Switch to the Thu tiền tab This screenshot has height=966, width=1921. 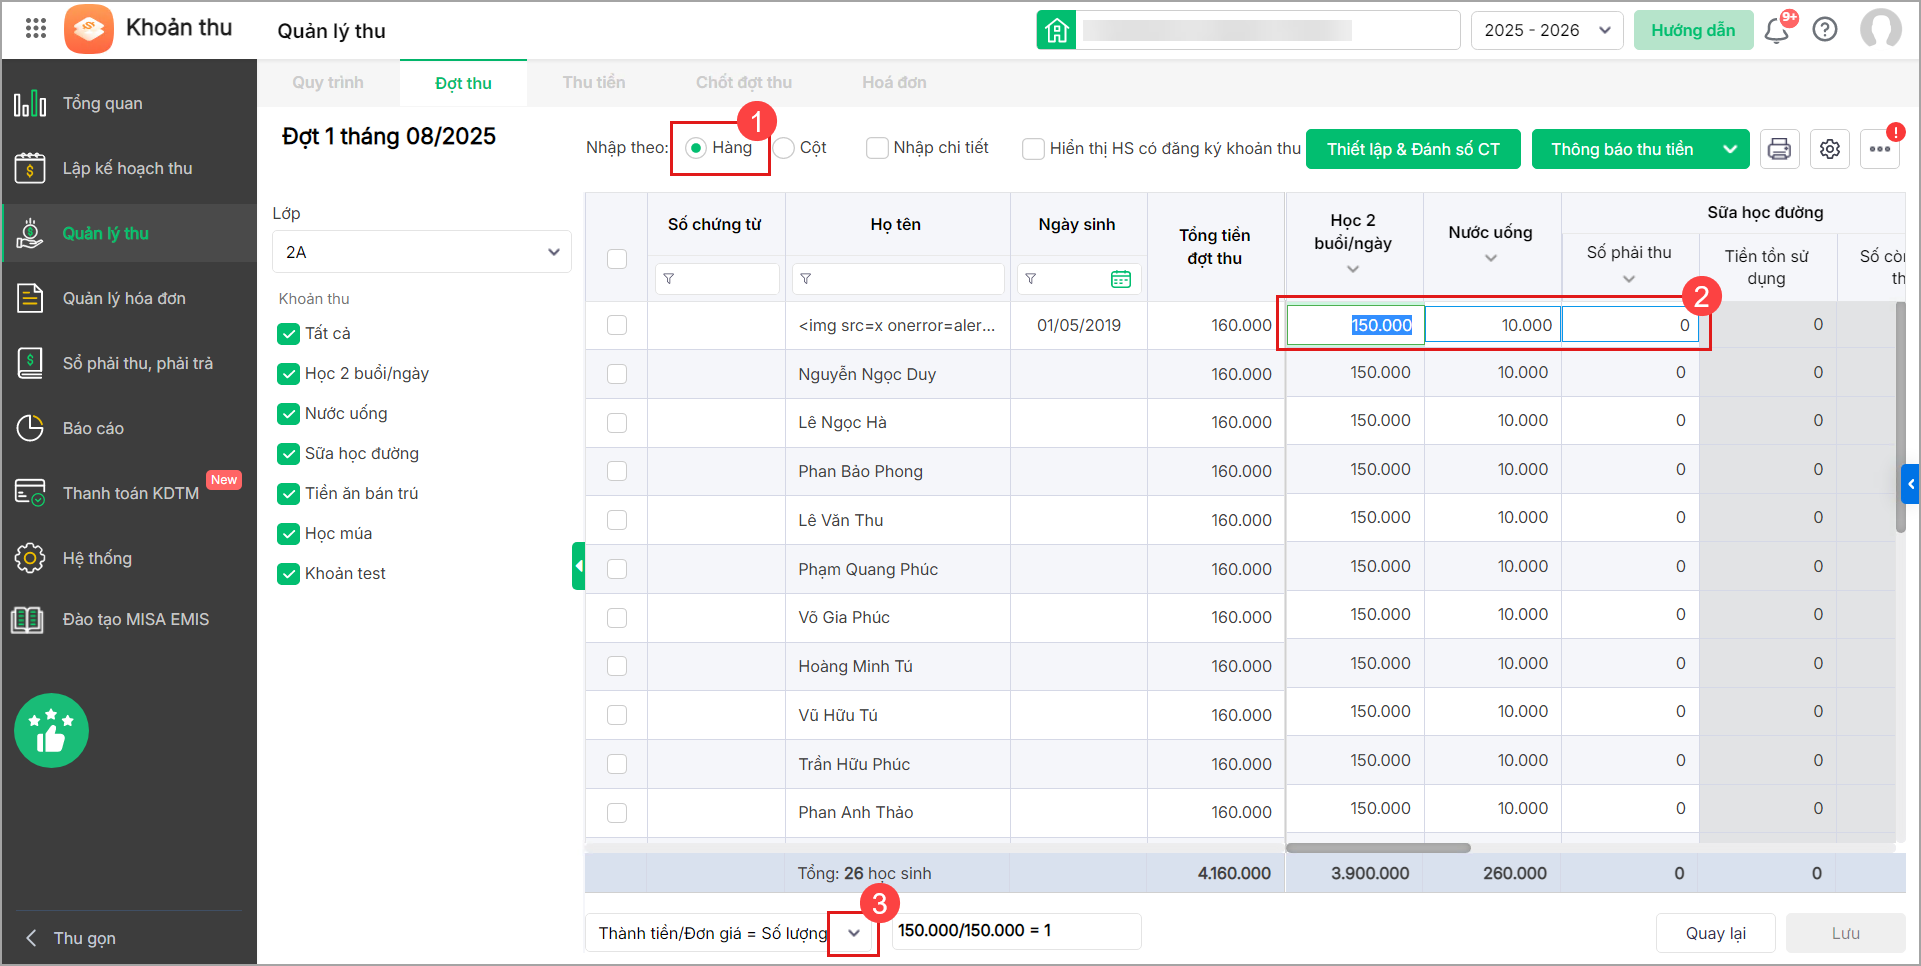(594, 83)
